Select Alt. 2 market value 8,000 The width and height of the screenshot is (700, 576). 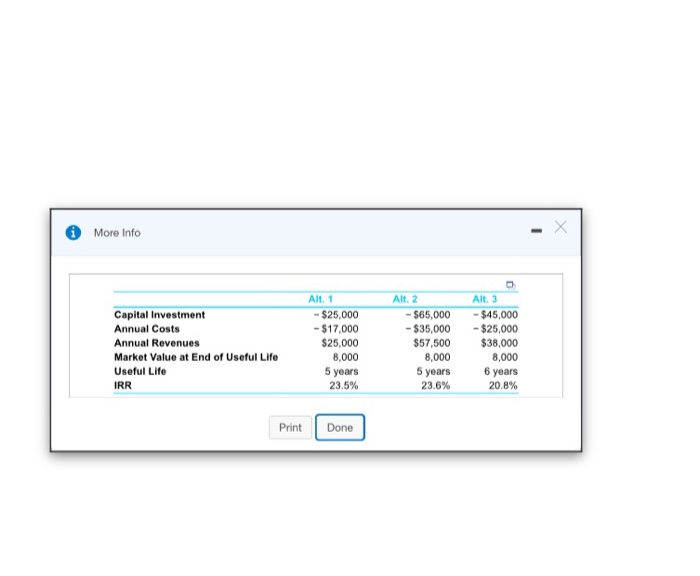click(438, 357)
